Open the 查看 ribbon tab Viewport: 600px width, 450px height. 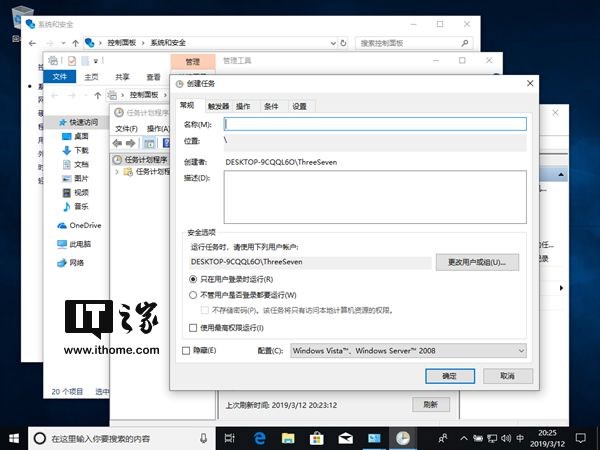(x=153, y=77)
